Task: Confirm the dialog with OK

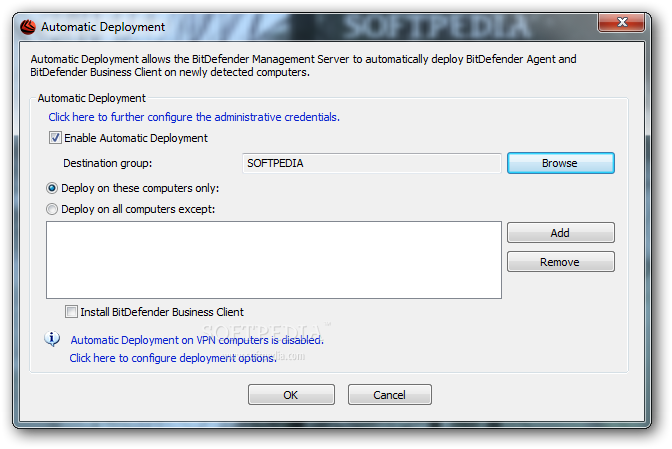Action: (x=291, y=395)
